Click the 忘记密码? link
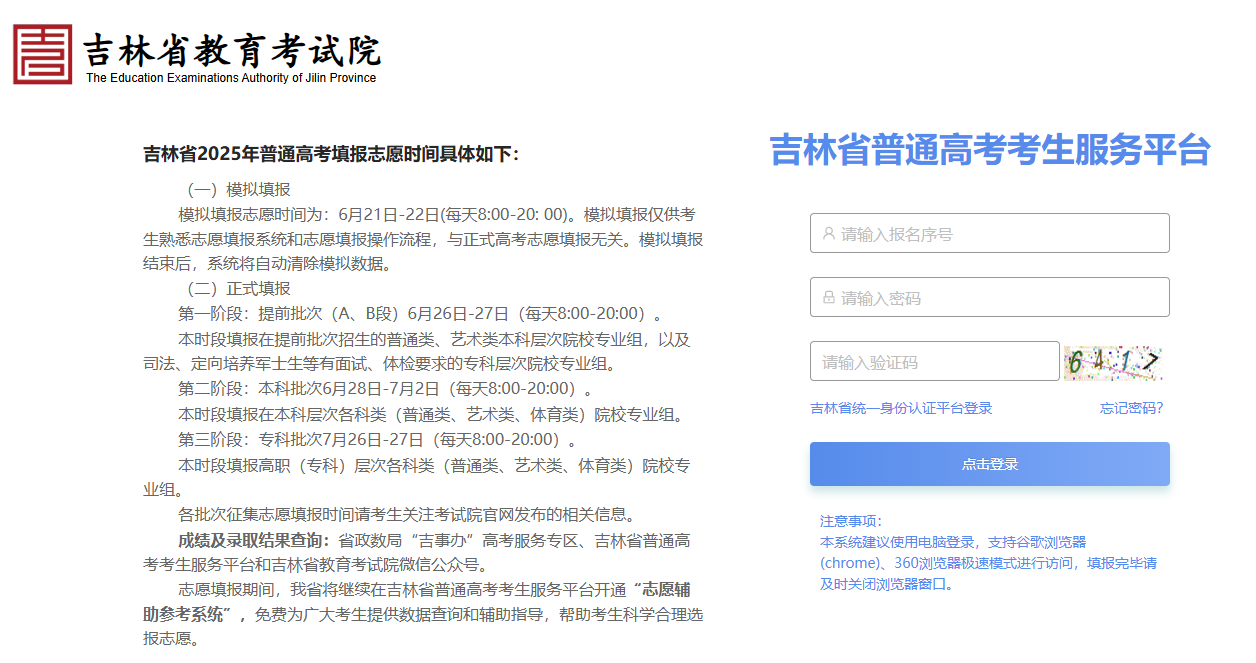Viewport: 1256px width, 663px height. pos(1131,408)
